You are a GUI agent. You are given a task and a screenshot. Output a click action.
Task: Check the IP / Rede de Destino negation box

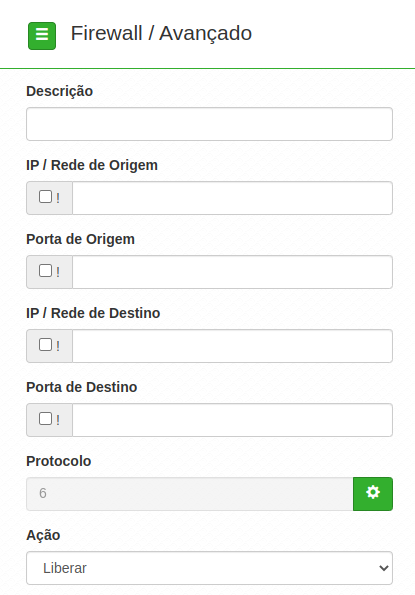point(46,345)
